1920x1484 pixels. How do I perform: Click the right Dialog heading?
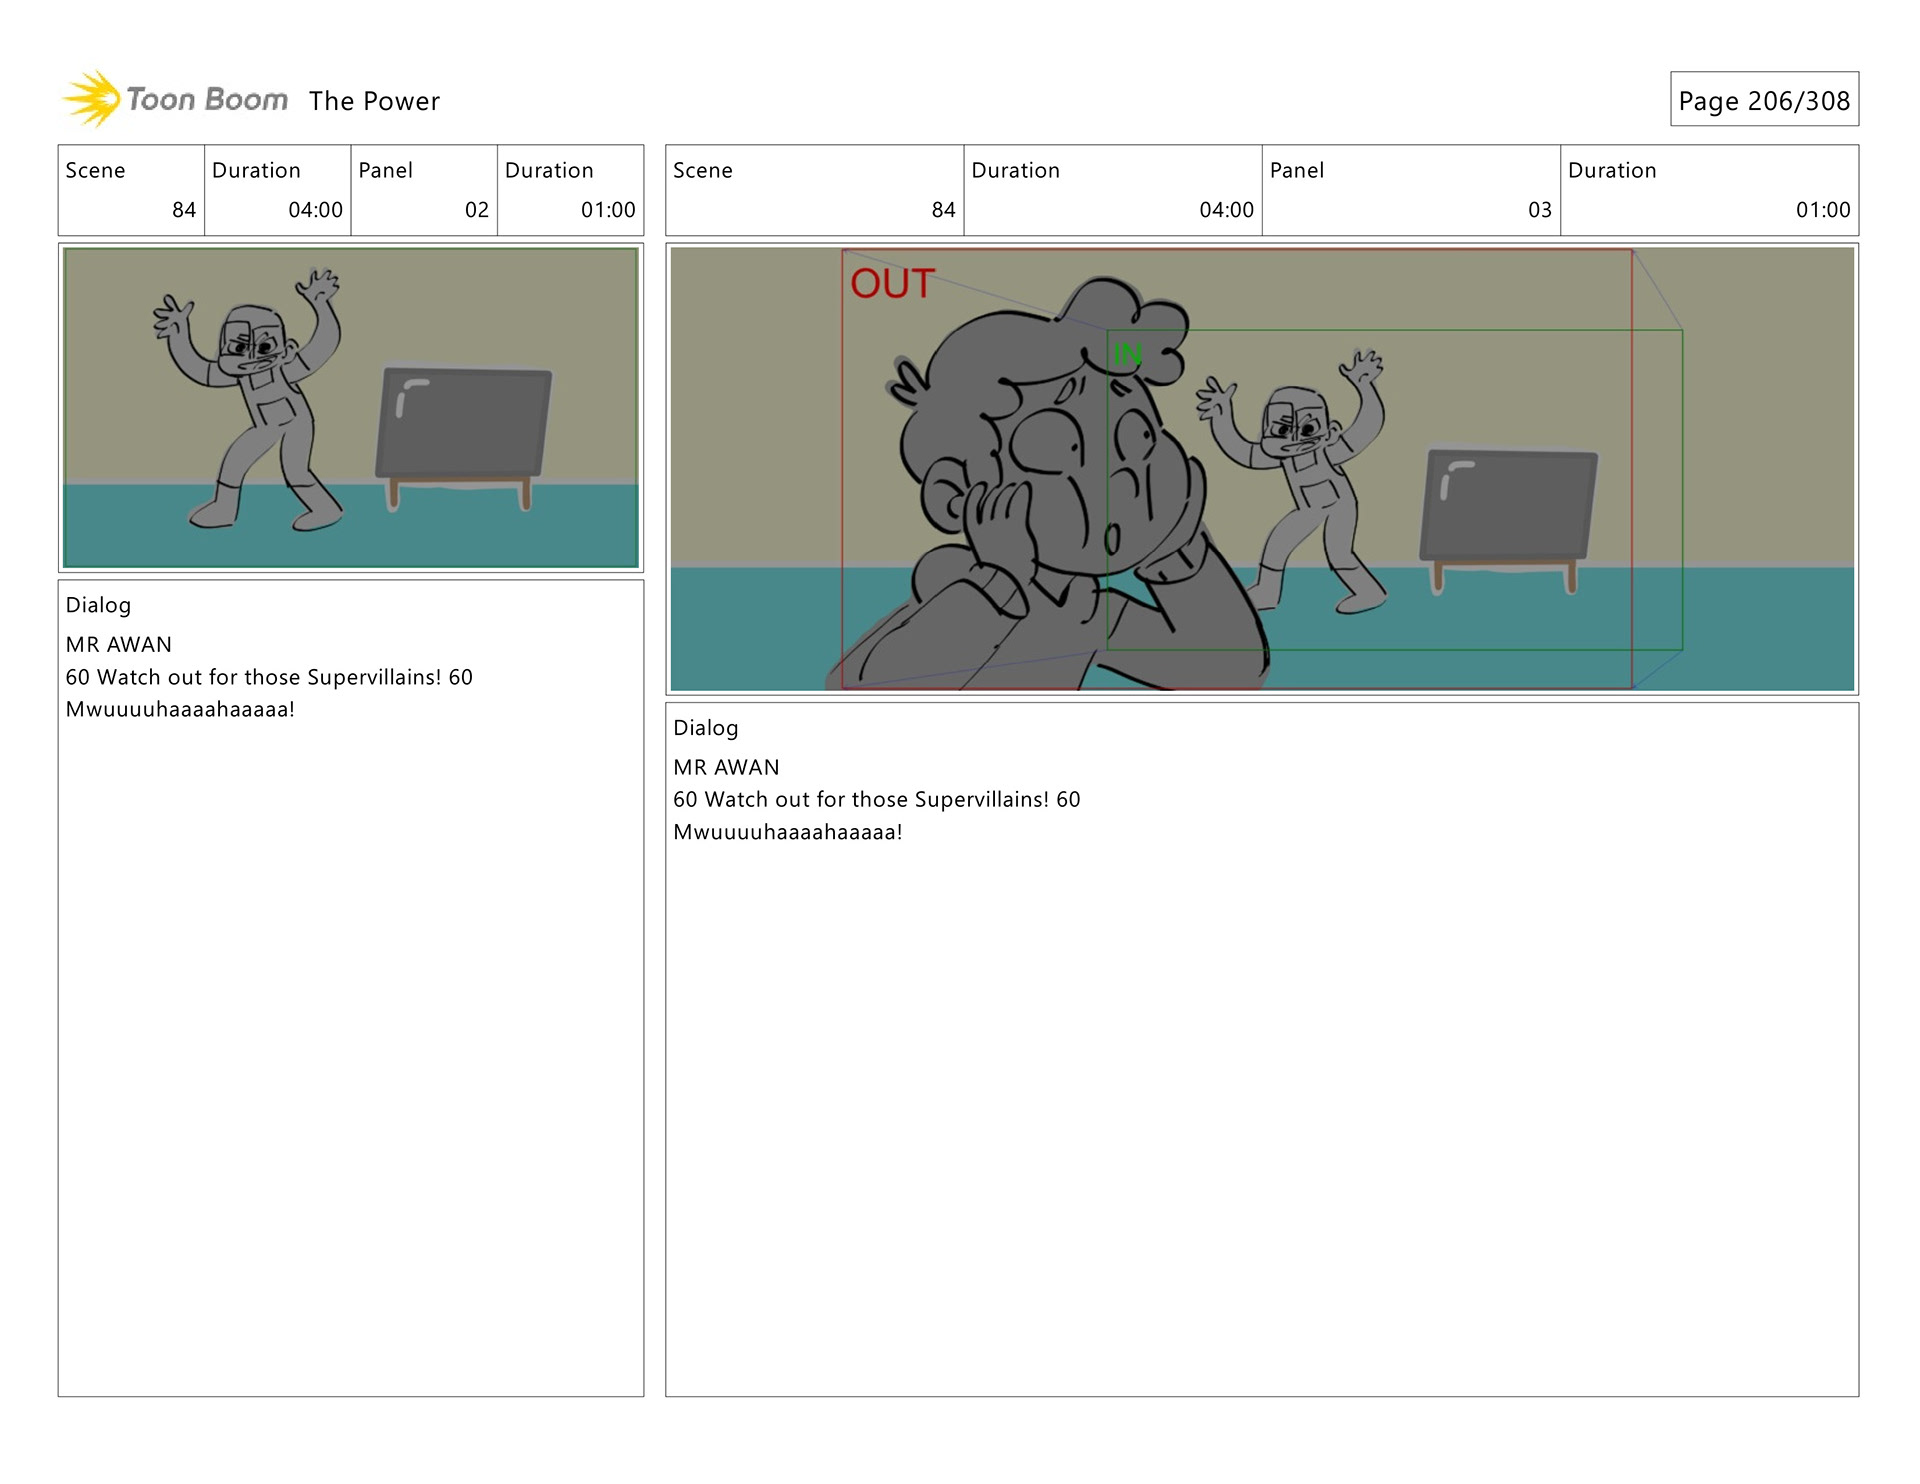(x=705, y=728)
